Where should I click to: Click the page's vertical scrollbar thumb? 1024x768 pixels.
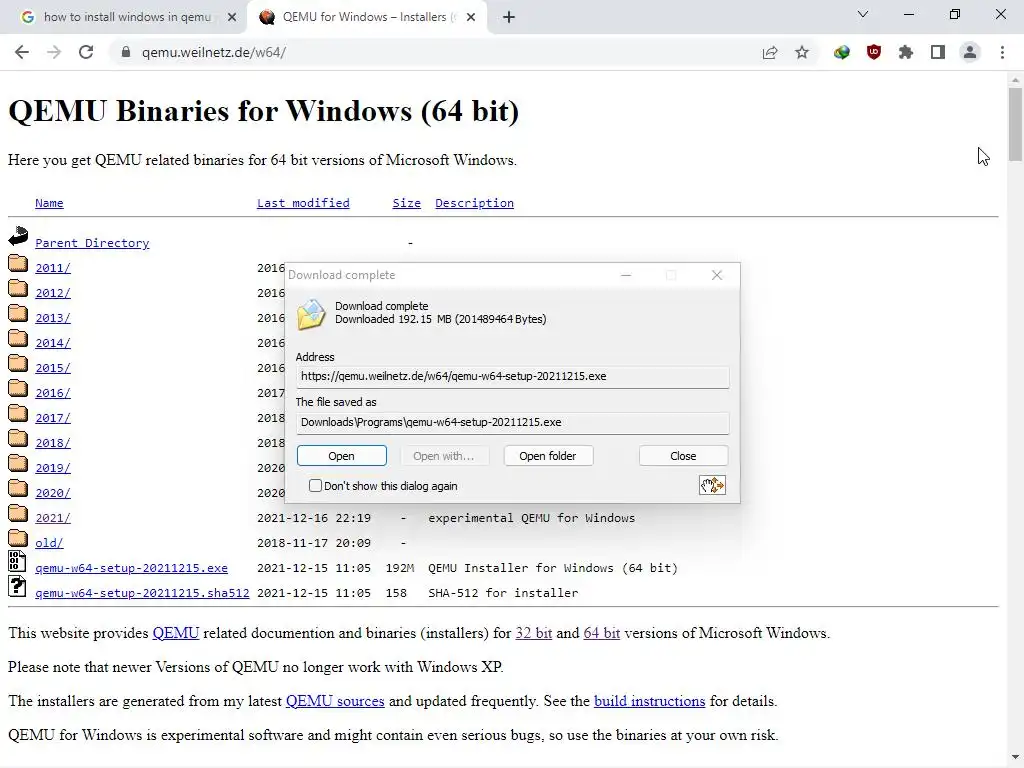(x=1015, y=124)
